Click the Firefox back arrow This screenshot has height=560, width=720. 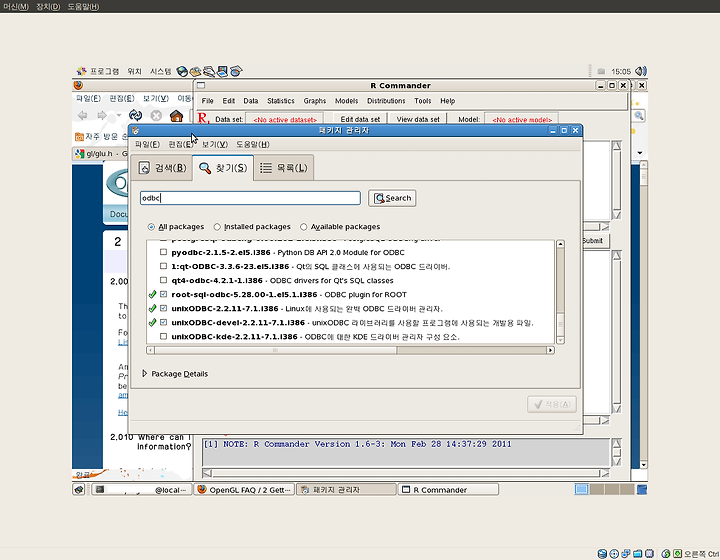point(83,115)
